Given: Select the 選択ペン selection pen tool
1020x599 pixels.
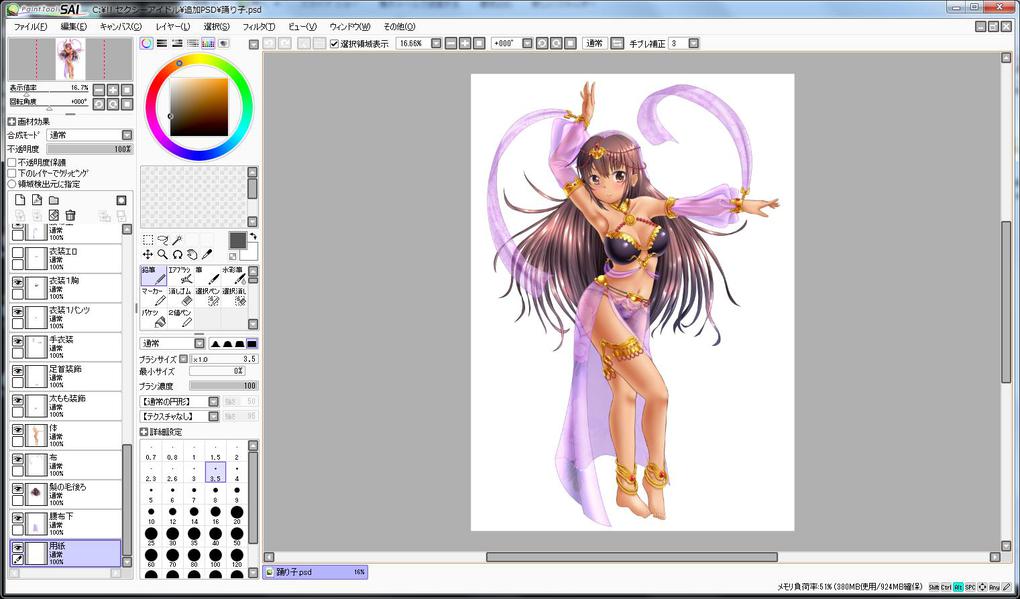Looking at the screenshot, I should (x=207, y=297).
